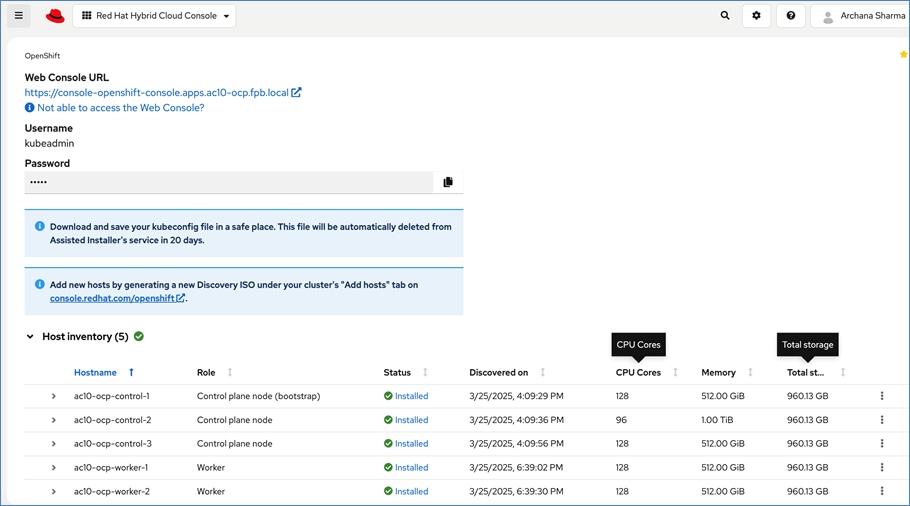This screenshot has width=910, height=506.
Task: Click the Memory column header
Action: tap(718, 373)
